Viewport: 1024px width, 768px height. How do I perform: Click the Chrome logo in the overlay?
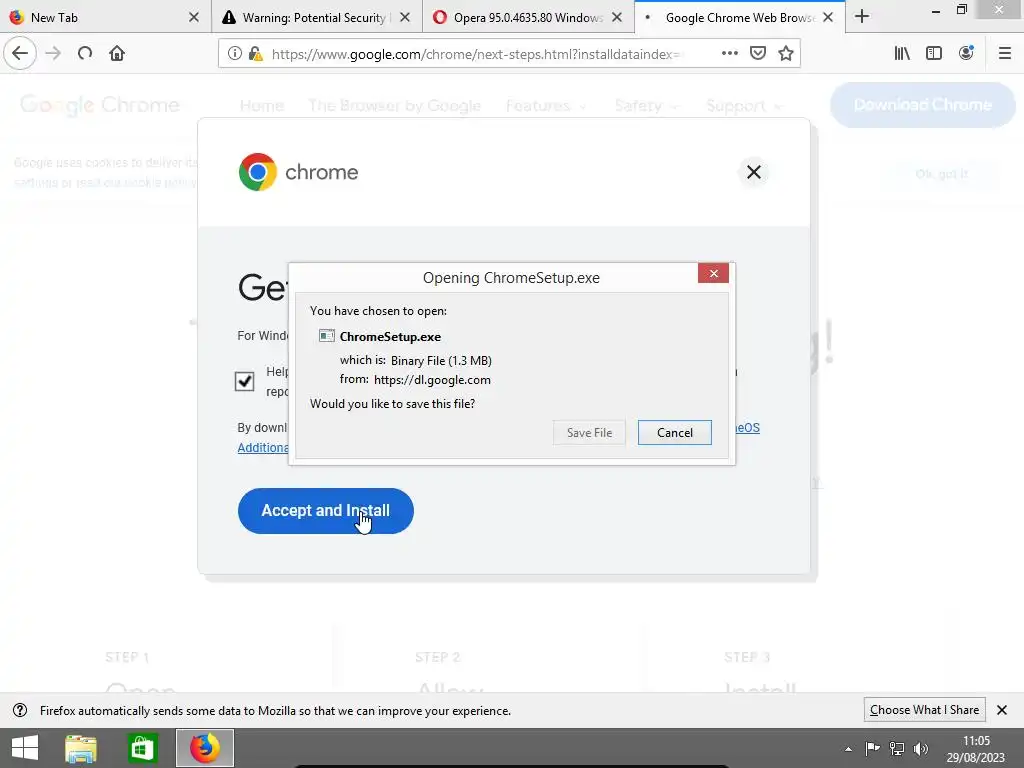[257, 172]
